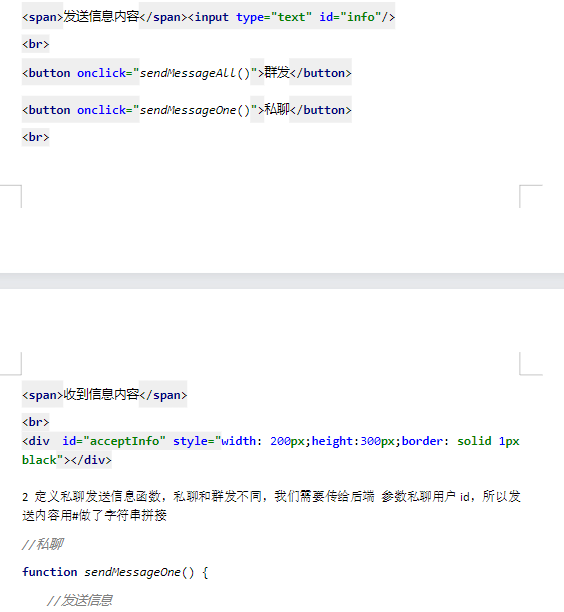Click the gray page break between pages
The height and width of the screenshot is (612, 564).
[282, 281]
